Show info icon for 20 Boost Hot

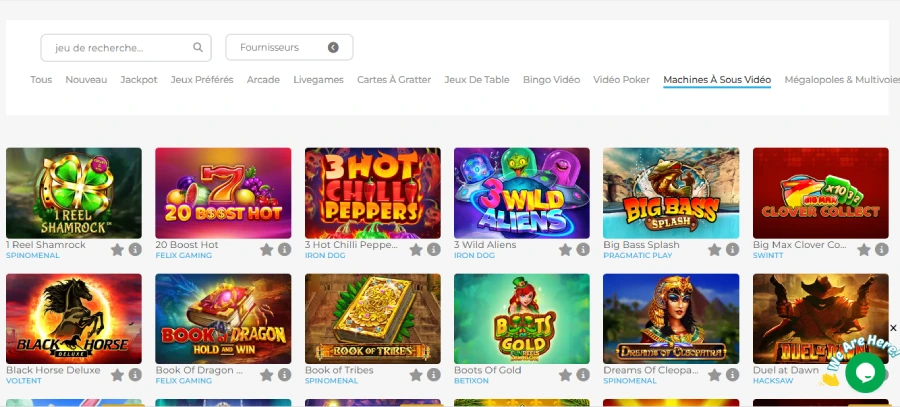(x=285, y=250)
